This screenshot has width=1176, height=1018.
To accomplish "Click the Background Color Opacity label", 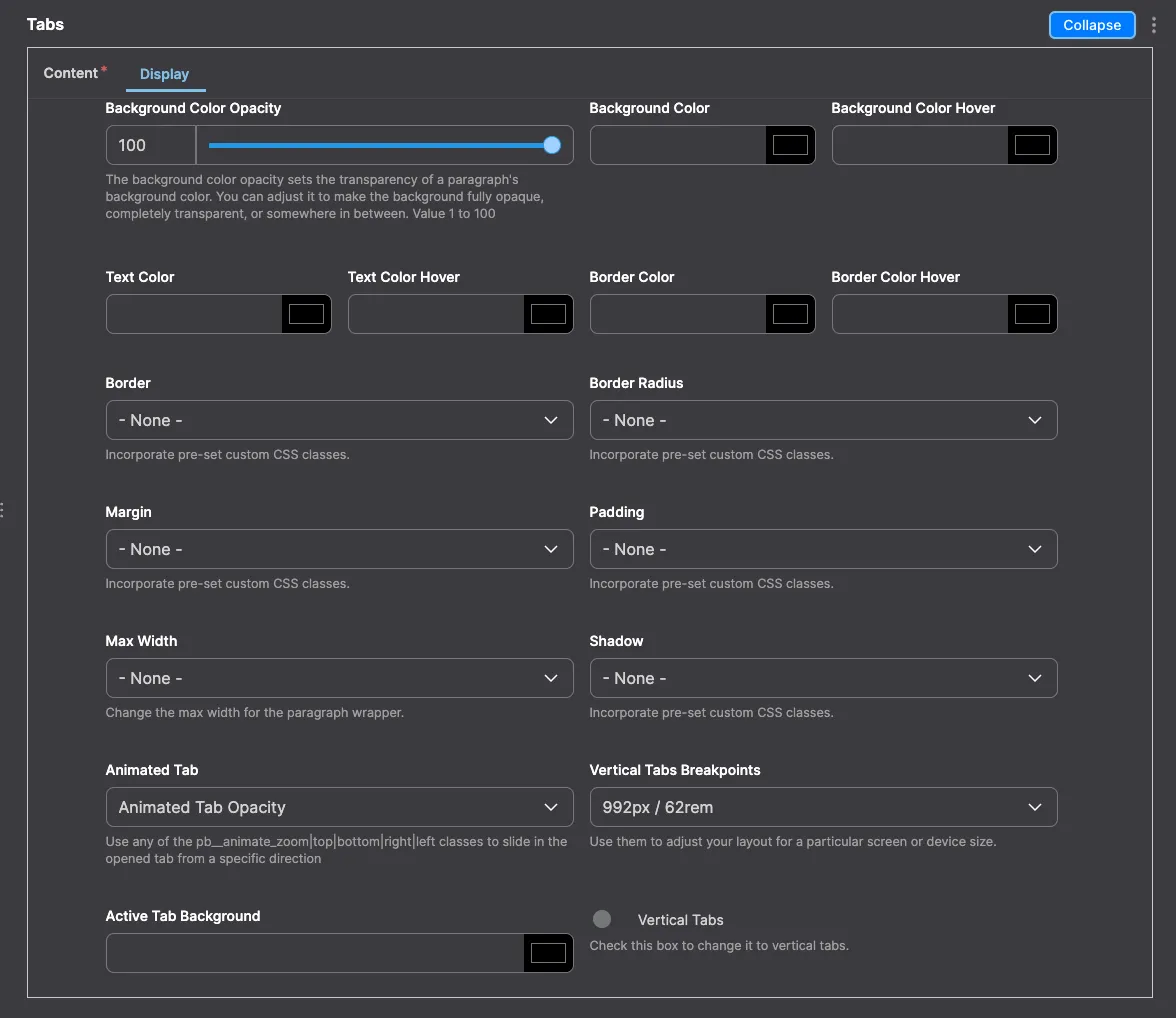I will (x=193, y=108).
